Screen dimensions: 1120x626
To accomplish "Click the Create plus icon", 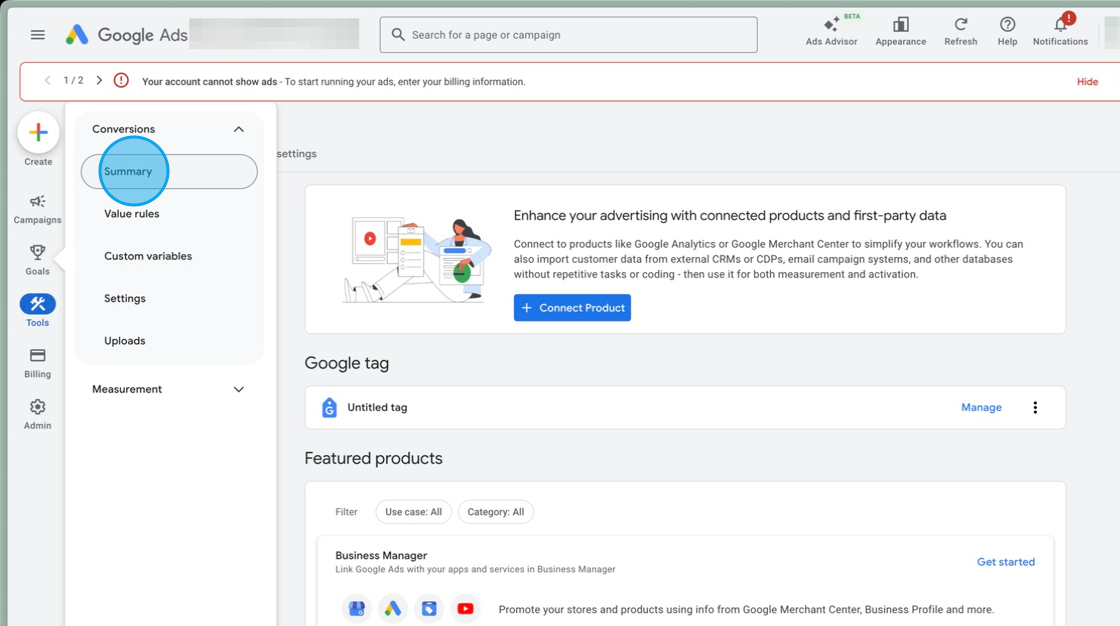I will tap(37, 132).
